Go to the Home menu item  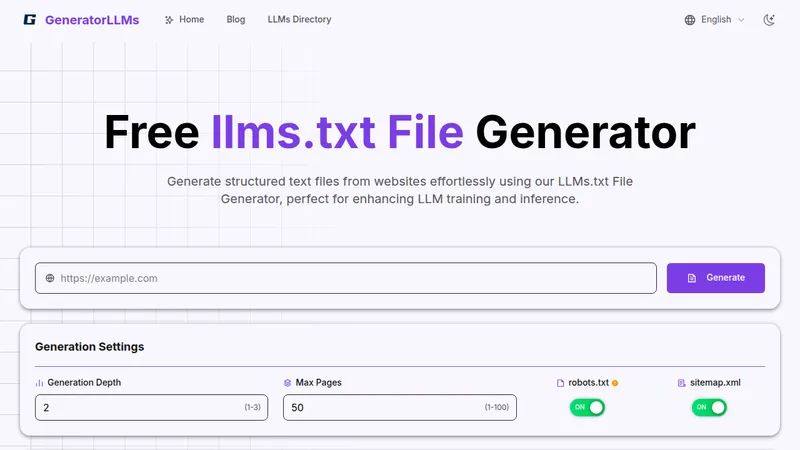[191, 19]
